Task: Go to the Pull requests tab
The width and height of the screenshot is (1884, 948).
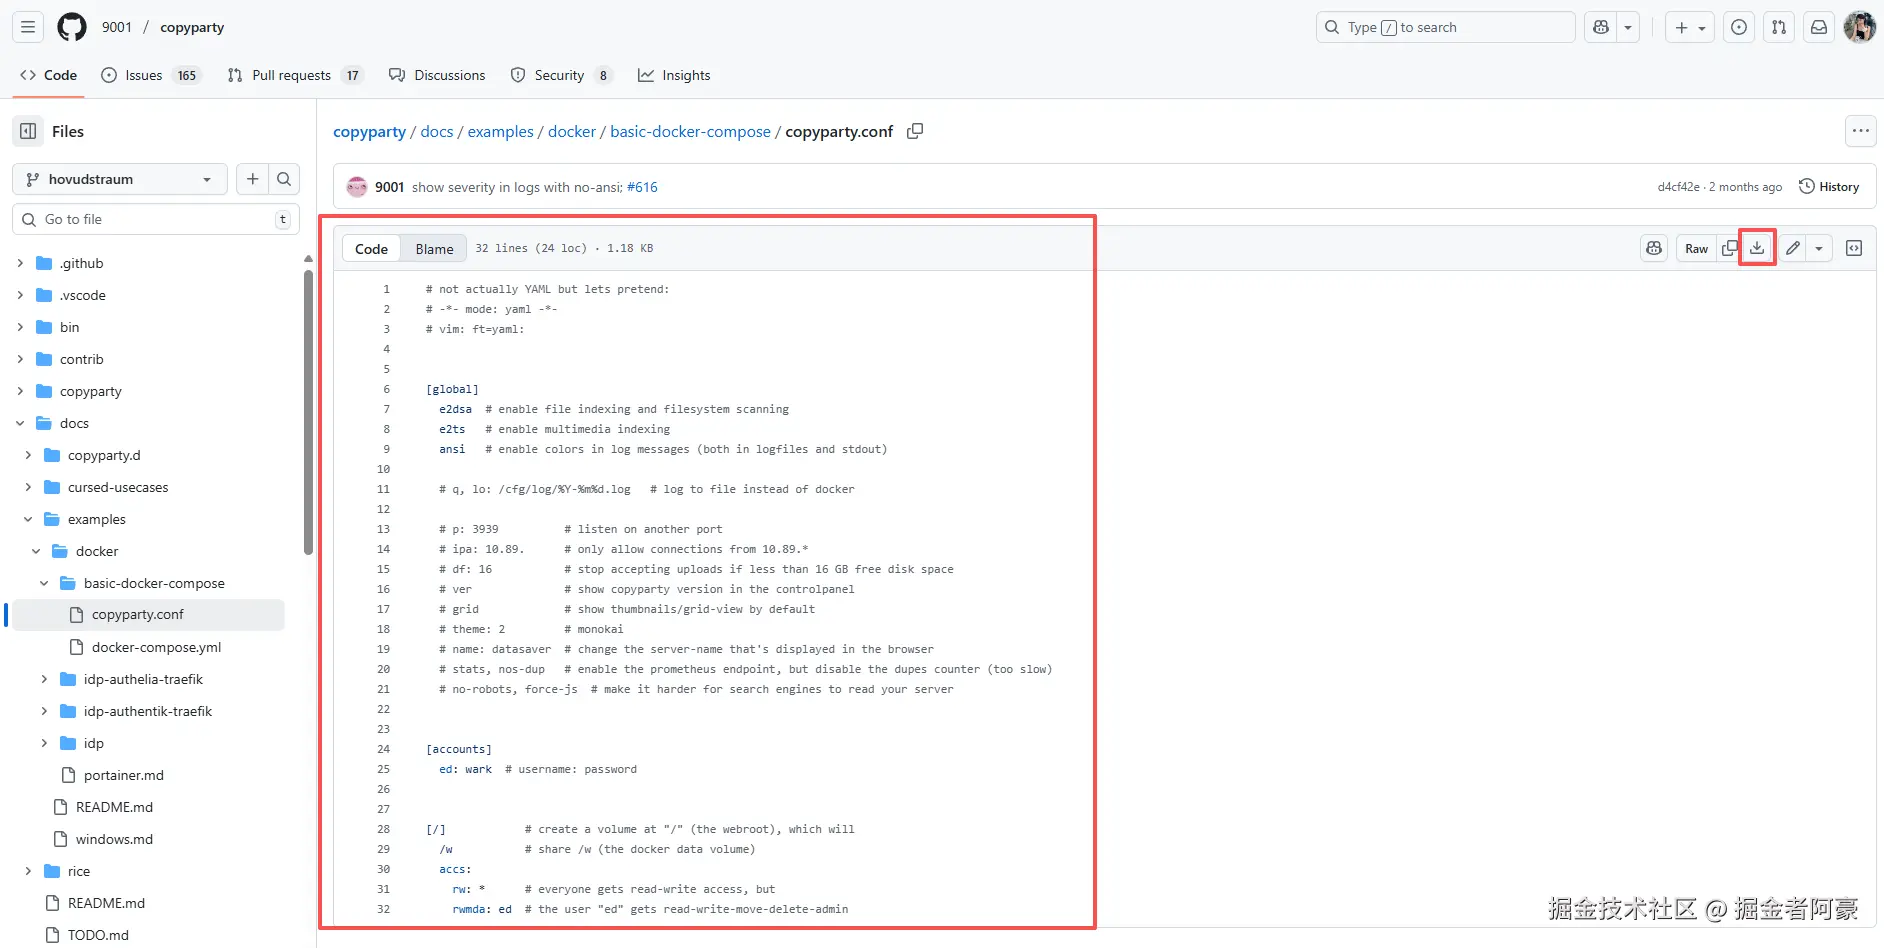Action: point(295,75)
